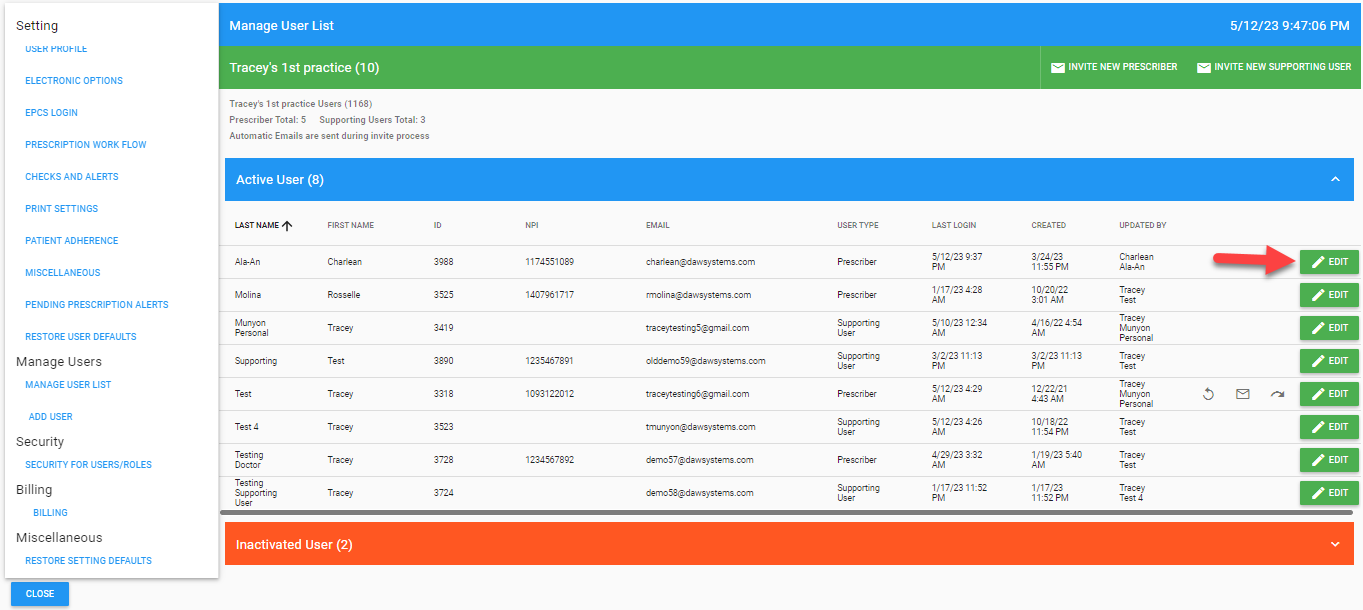Open Print Settings
Image resolution: width=1363 pixels, height=610 pixels.
click(x=62, y=209)
